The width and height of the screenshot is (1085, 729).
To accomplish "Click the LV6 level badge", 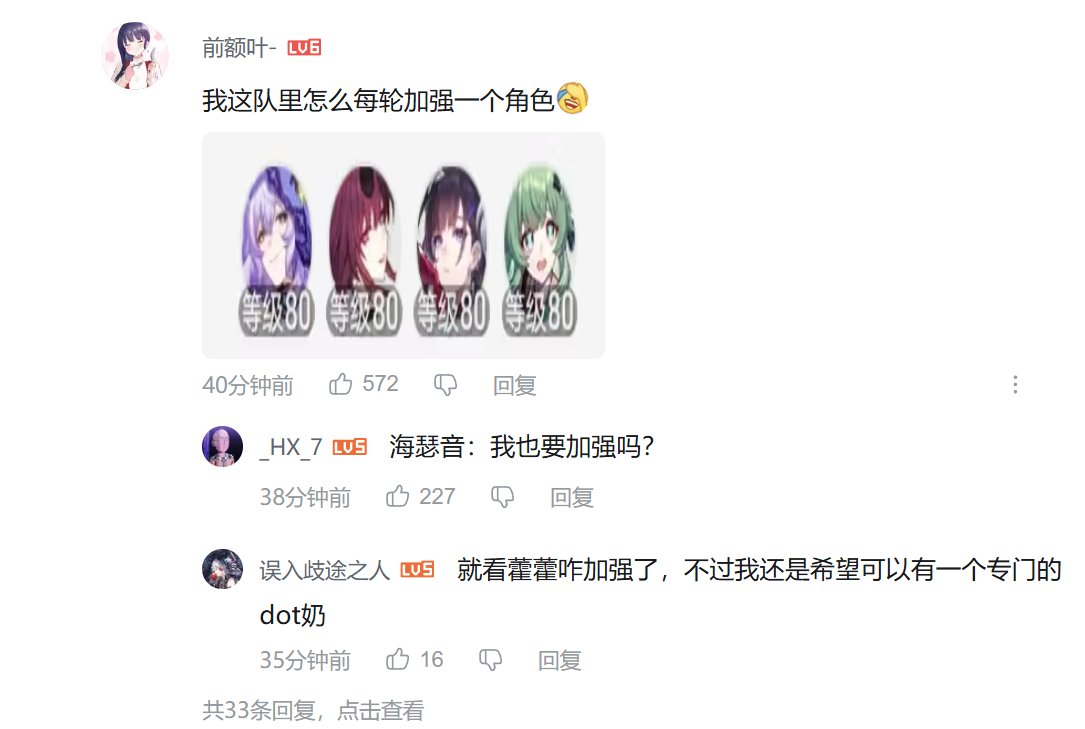I will (x=304, y=47).
